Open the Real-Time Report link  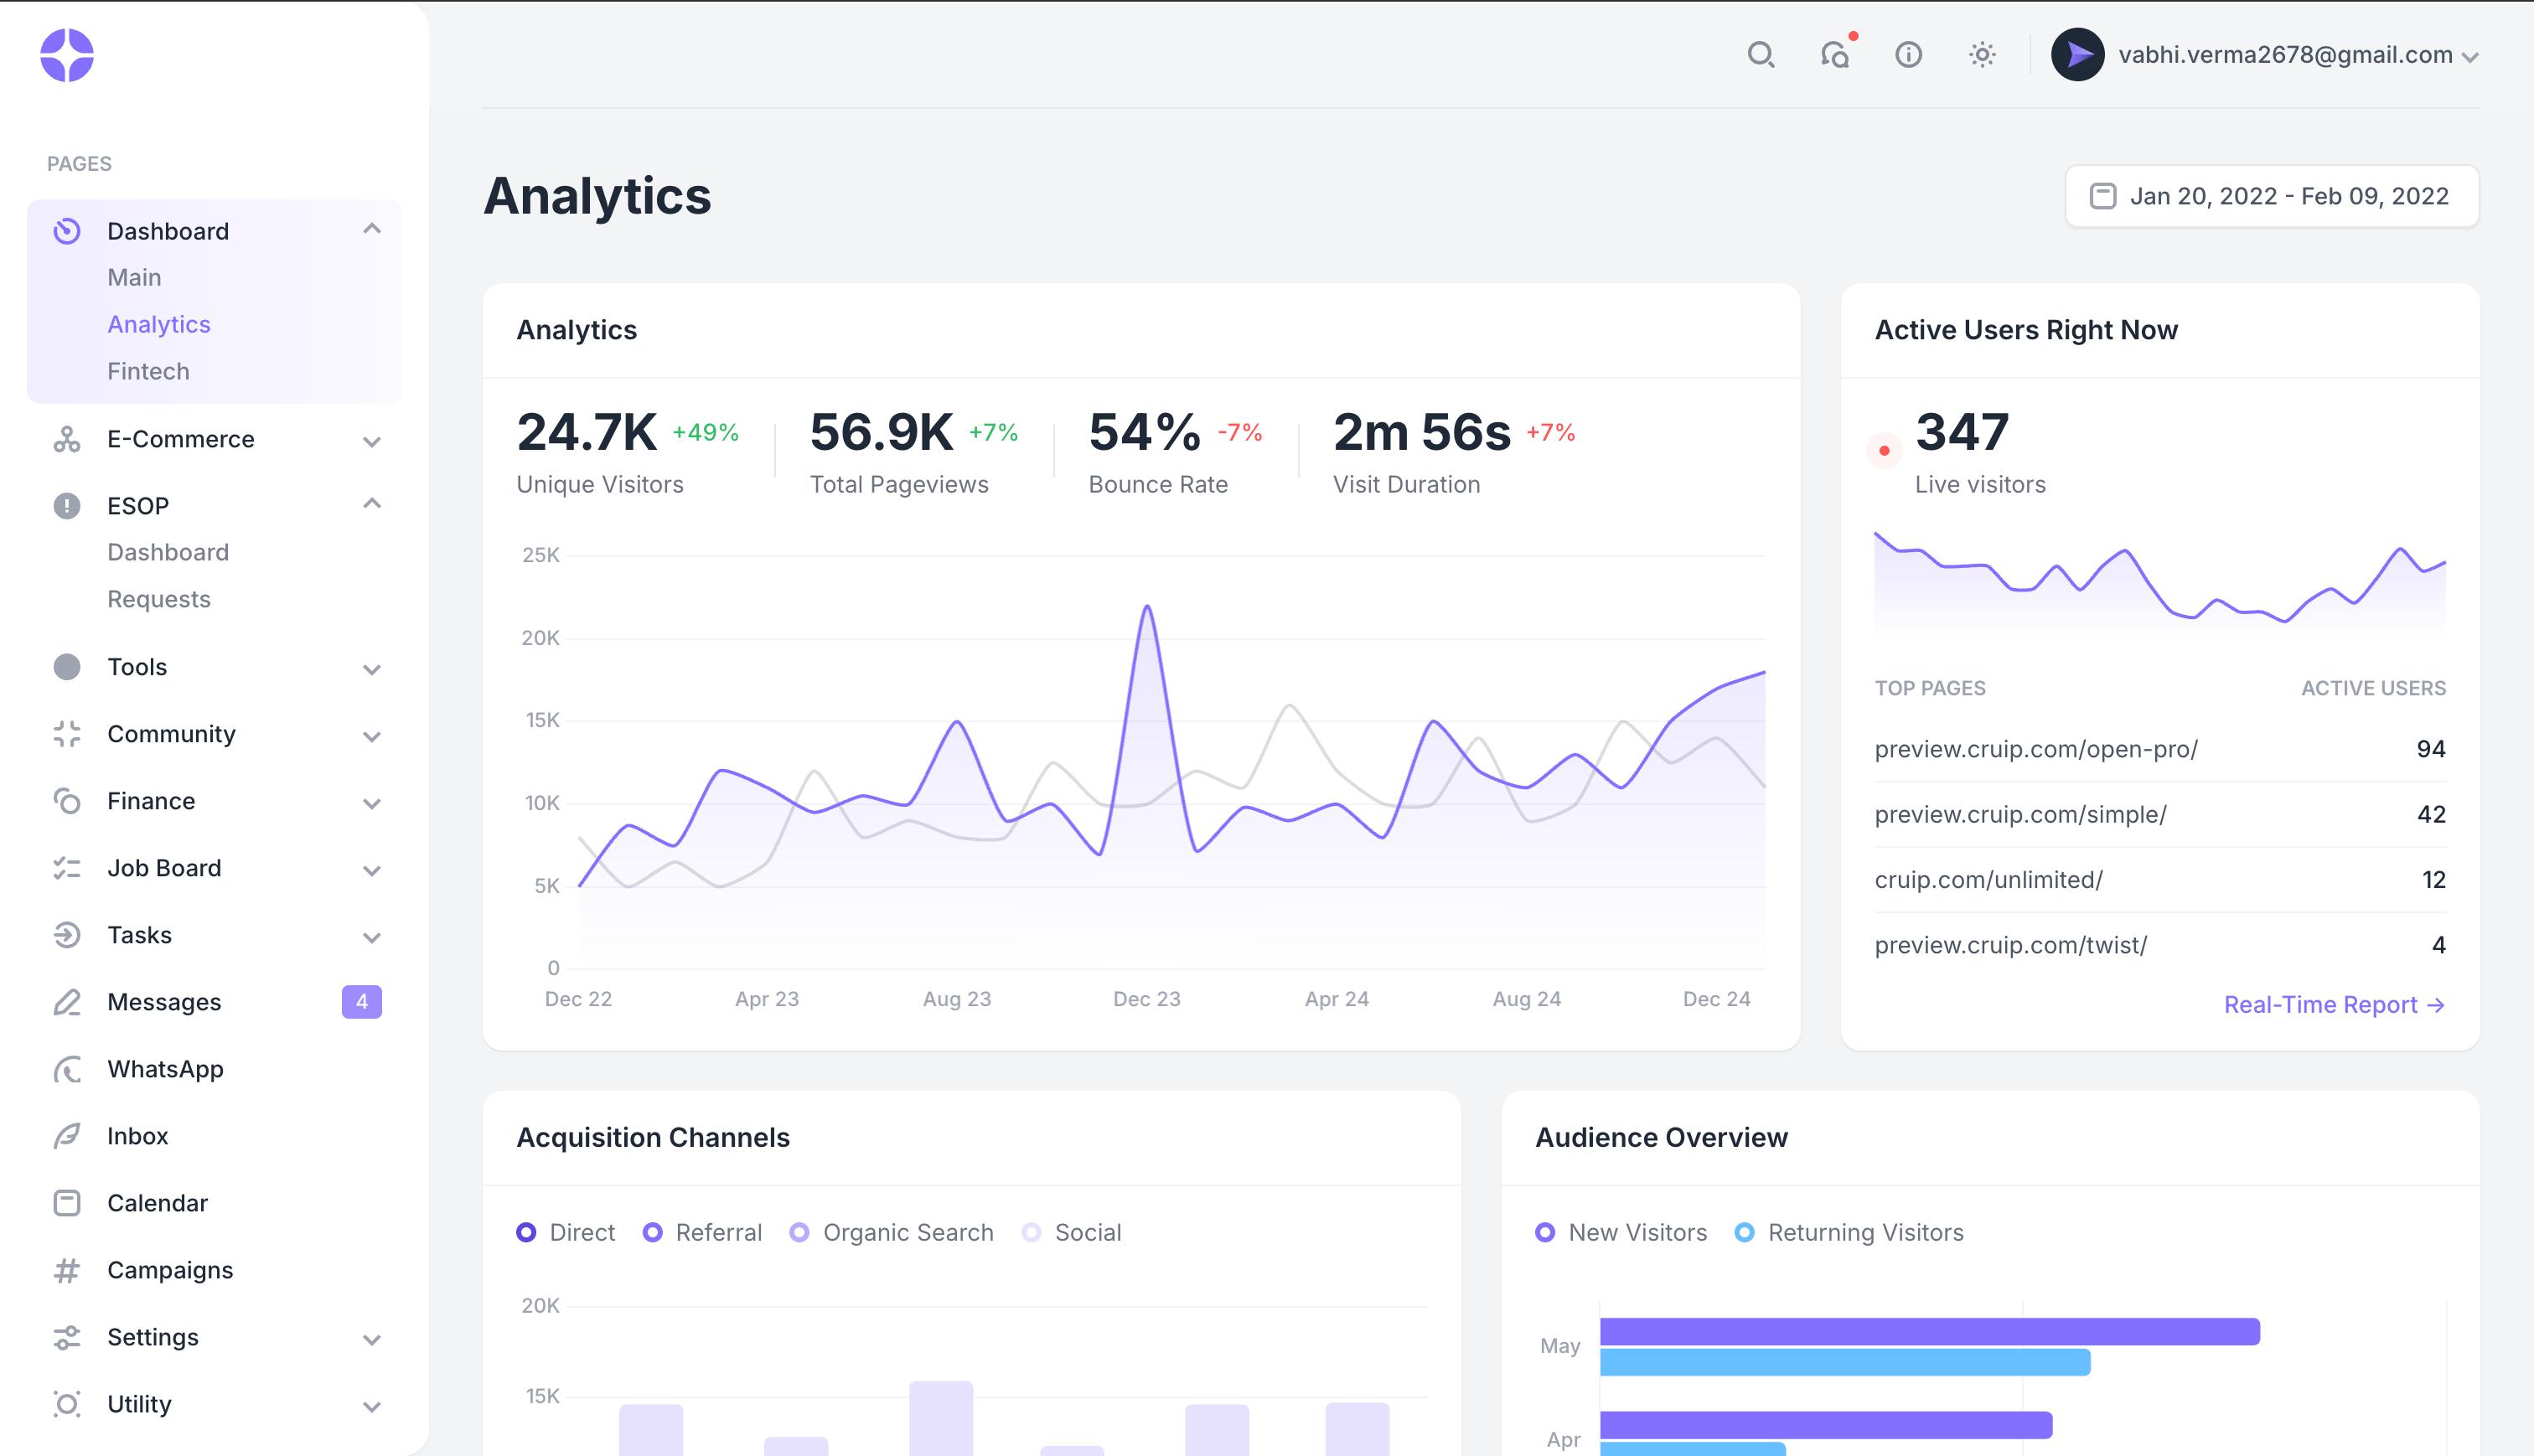pyautogui.click(x=2333, y=1004)
